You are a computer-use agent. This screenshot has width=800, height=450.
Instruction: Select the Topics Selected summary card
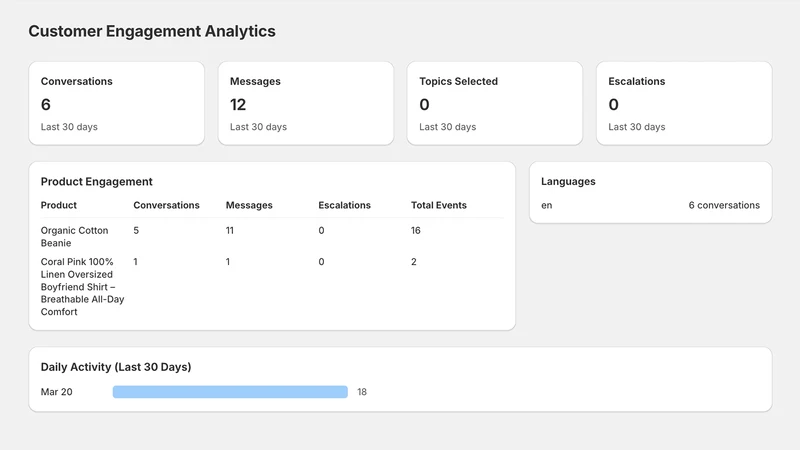pyautogui.click(x=495, y=104)
